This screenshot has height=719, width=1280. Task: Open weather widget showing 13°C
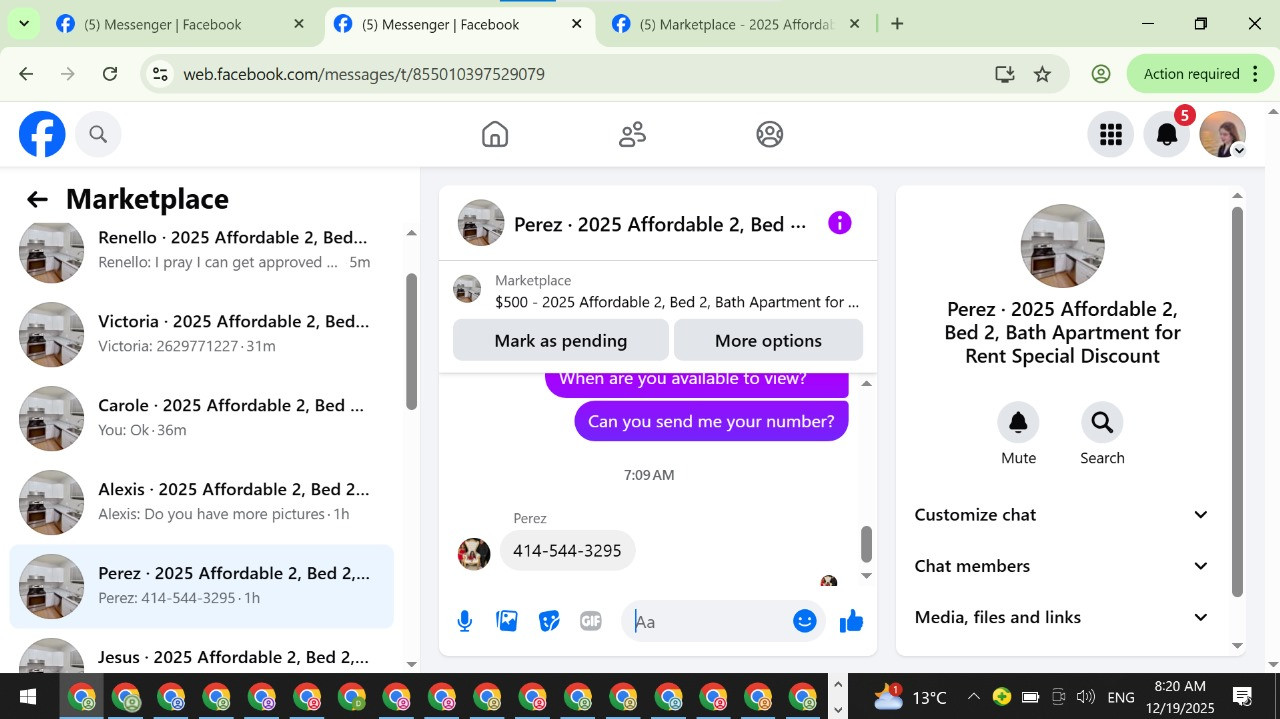pyautogui.click(x=910, y=697)
